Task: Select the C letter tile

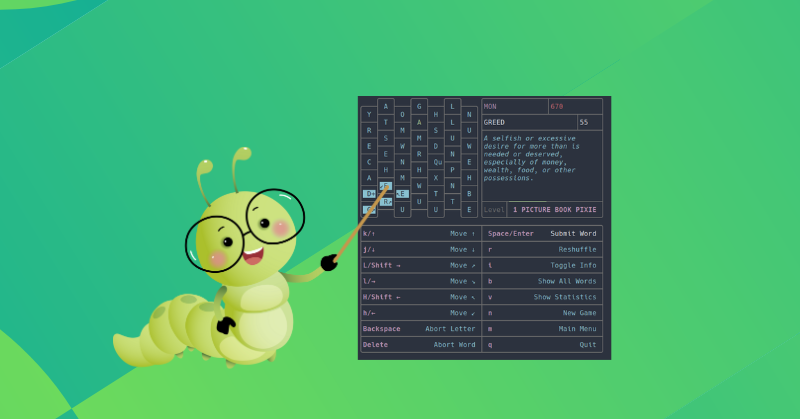Action: pos(369,162)
